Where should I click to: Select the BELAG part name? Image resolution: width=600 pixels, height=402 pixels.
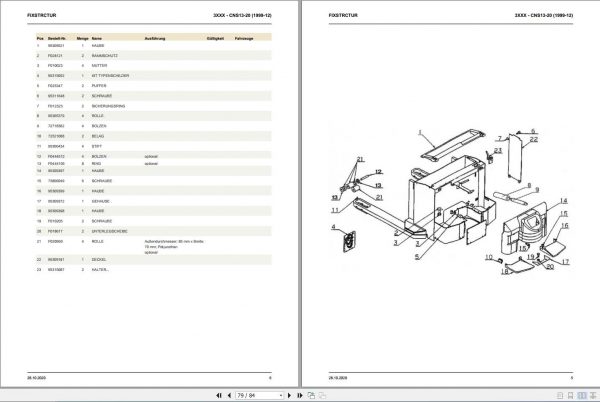(98, 136)
